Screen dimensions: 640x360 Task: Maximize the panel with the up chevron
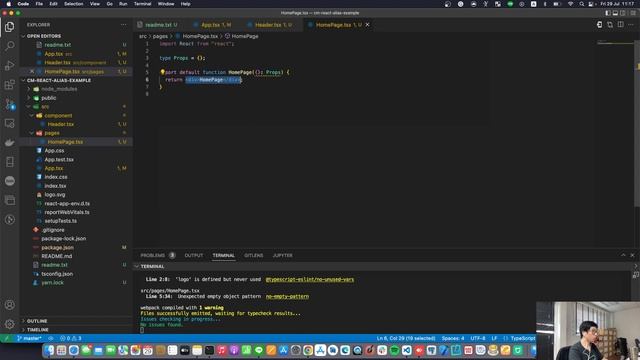coord(623,255)
